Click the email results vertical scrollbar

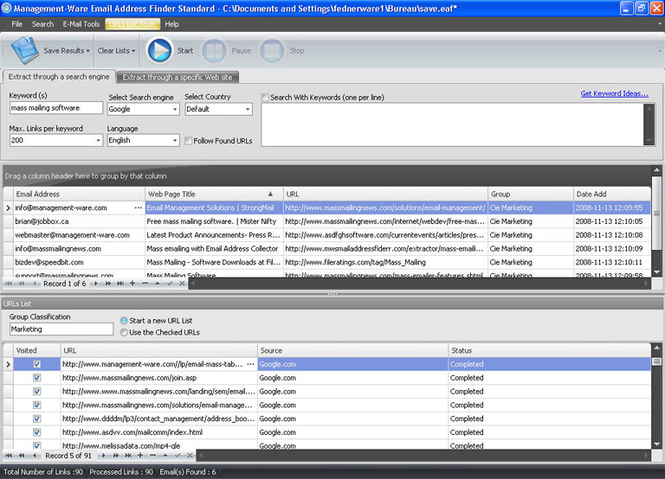657,221
